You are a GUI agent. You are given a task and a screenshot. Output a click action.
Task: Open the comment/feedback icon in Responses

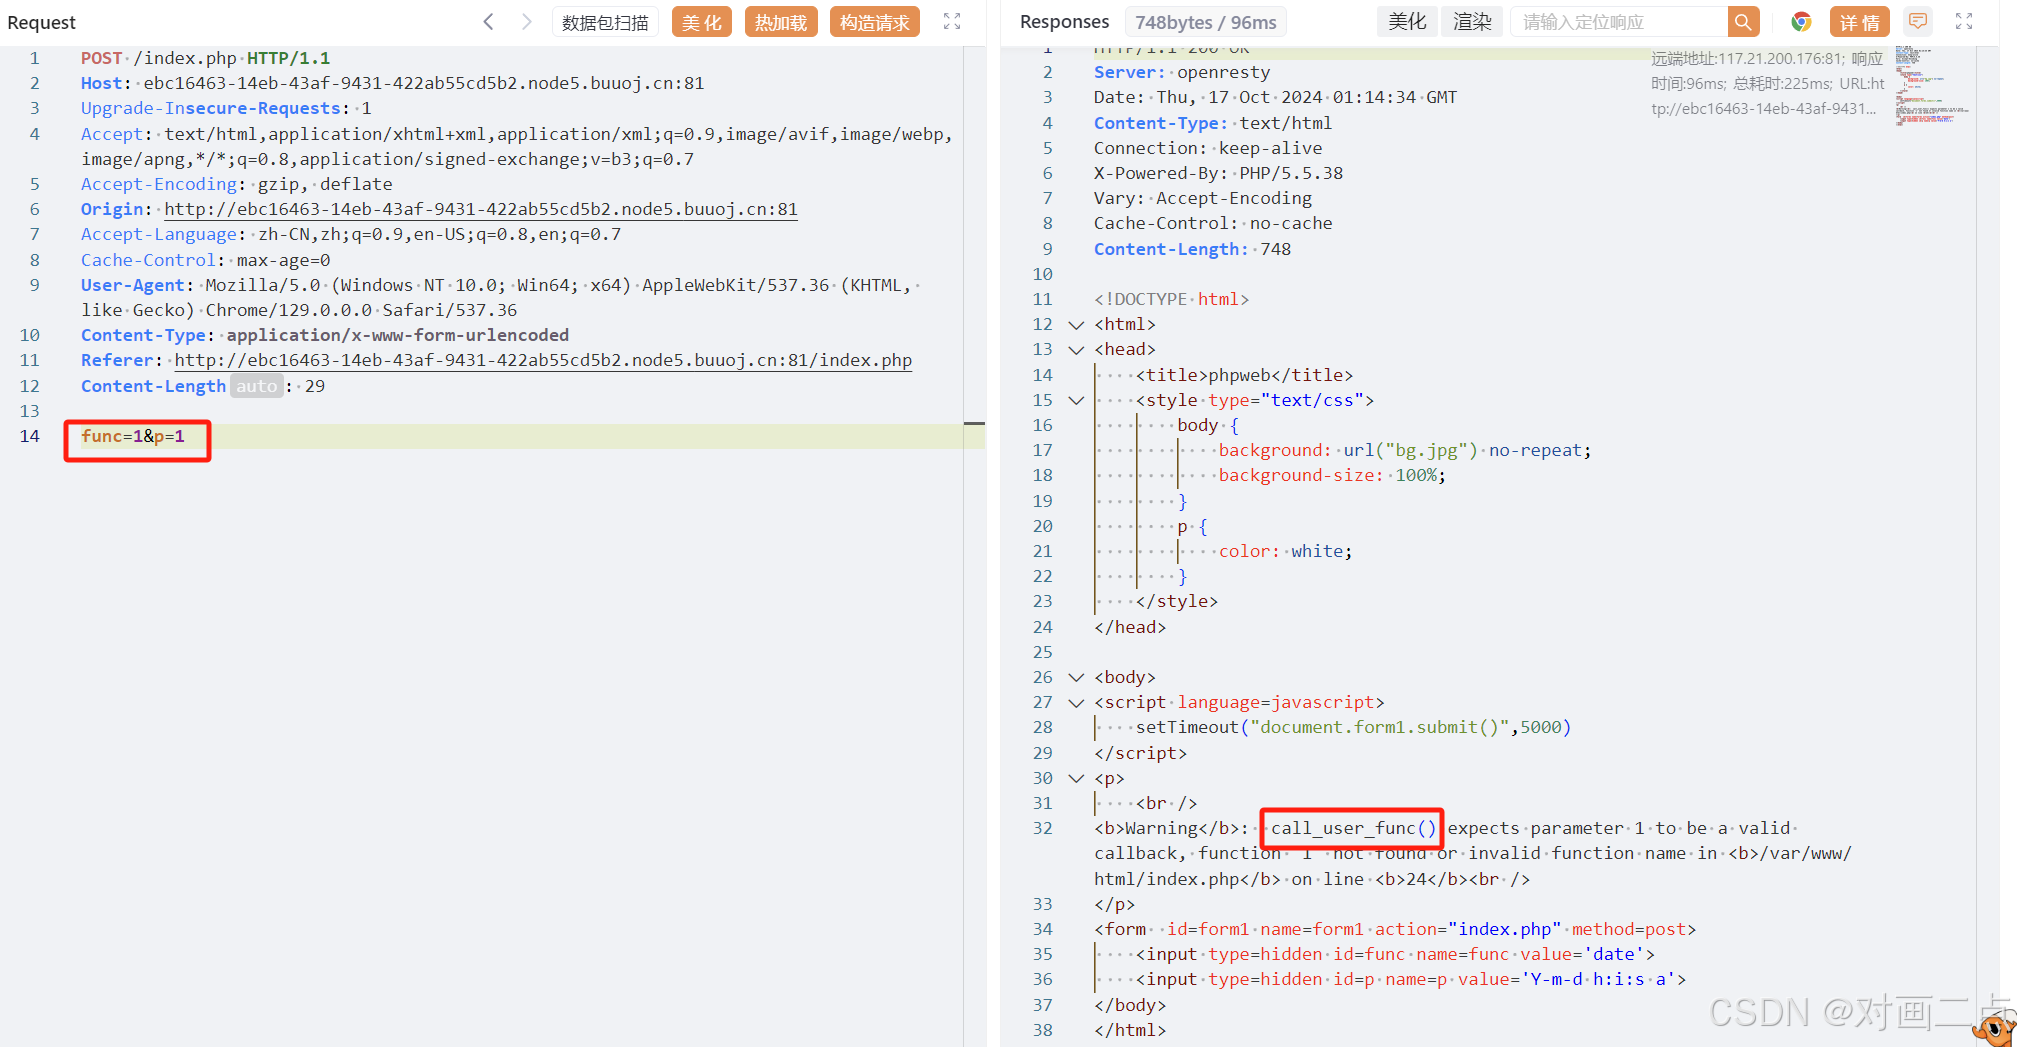1917,21
